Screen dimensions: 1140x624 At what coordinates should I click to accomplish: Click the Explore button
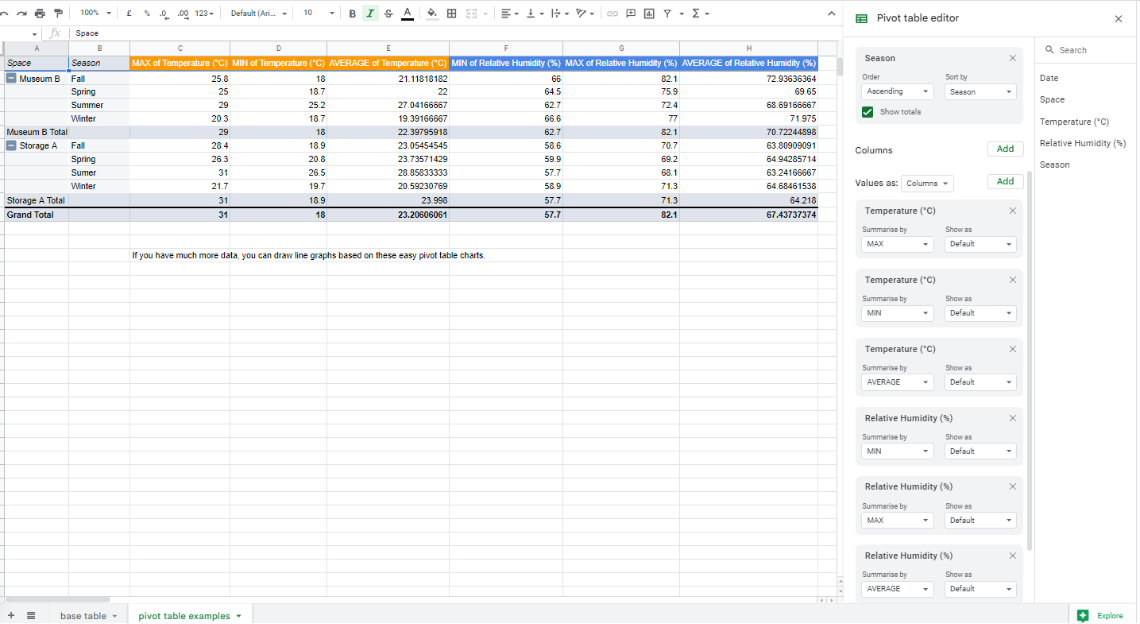click(x=1100, y=615)
